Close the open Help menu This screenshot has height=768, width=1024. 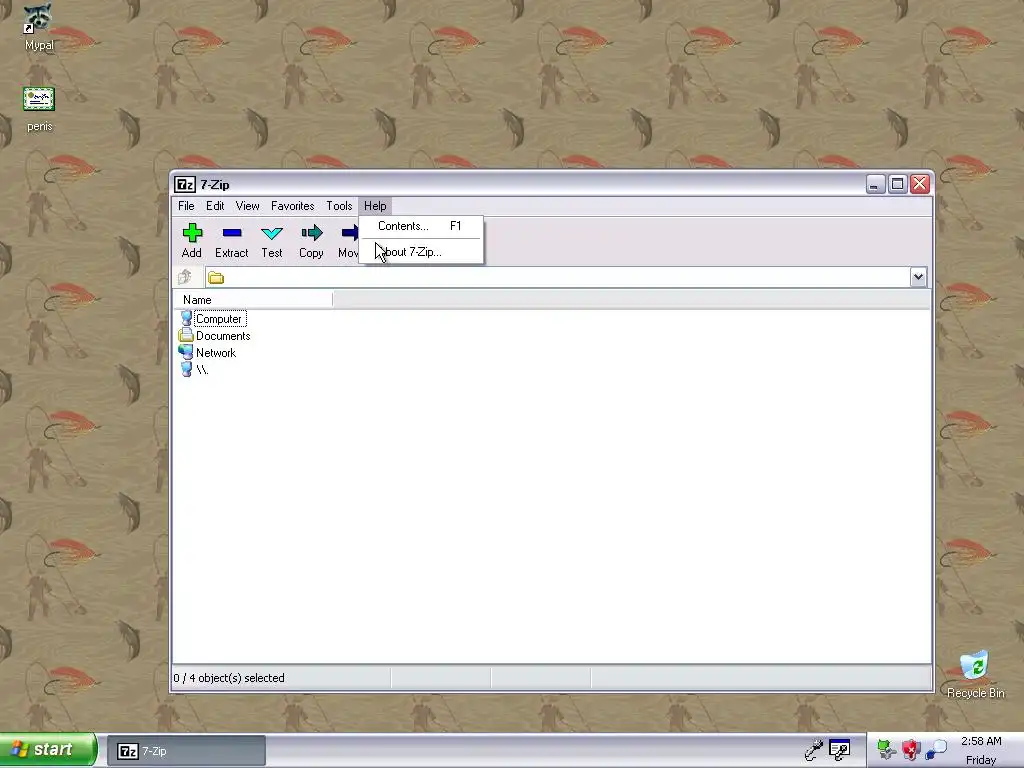[x=375, y=206]
